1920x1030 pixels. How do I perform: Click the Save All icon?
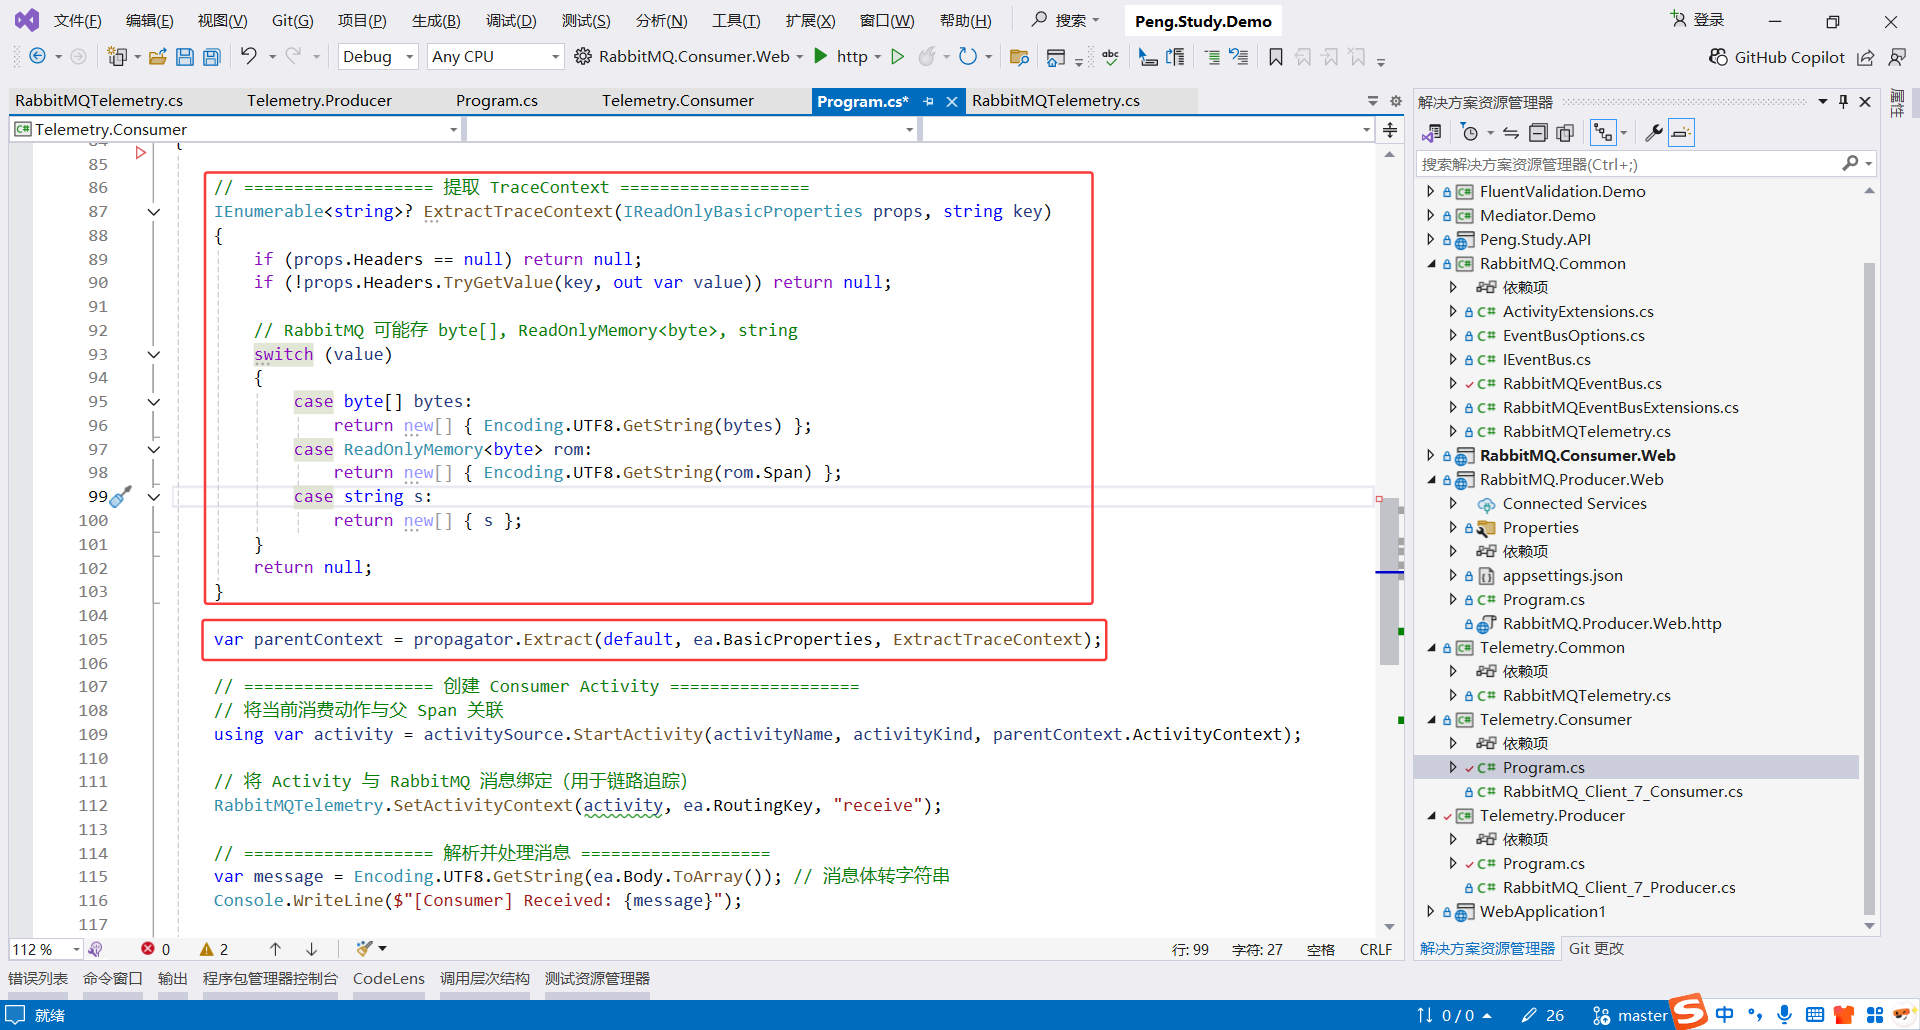coord(212,57)
